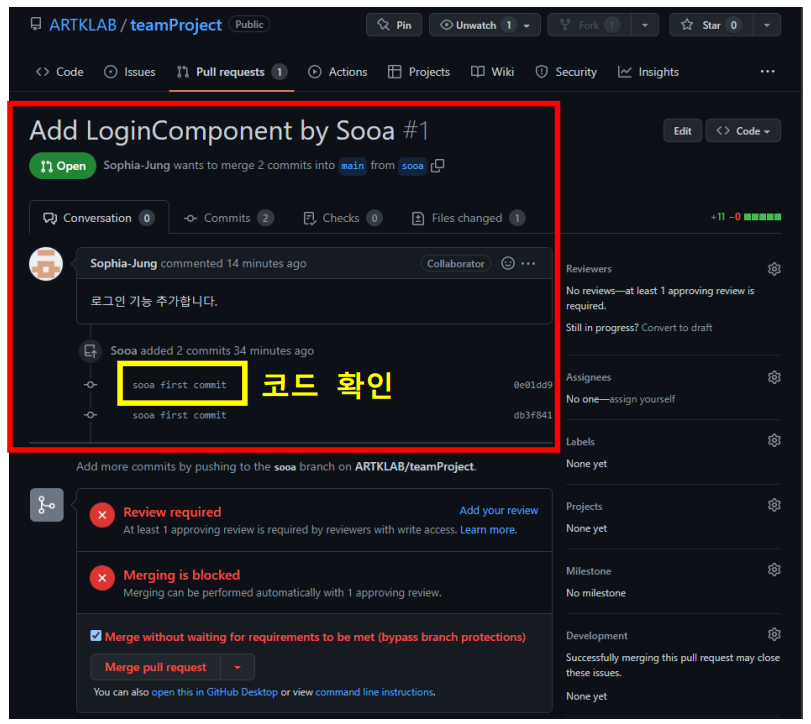Open the Pull requests tab
Image resolution: width=811 pixels, height=724 pixels.
232,72
